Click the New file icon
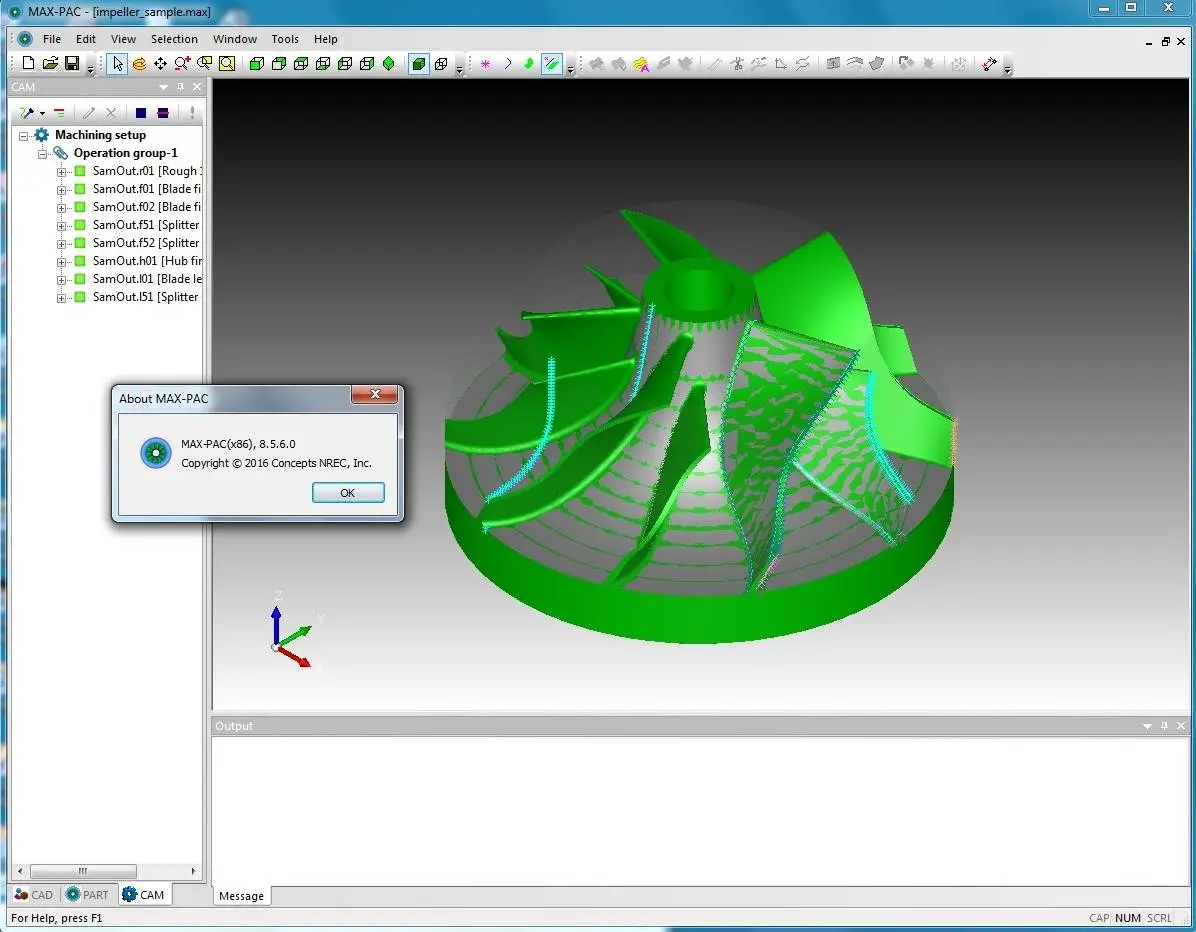 click(28, 63)
